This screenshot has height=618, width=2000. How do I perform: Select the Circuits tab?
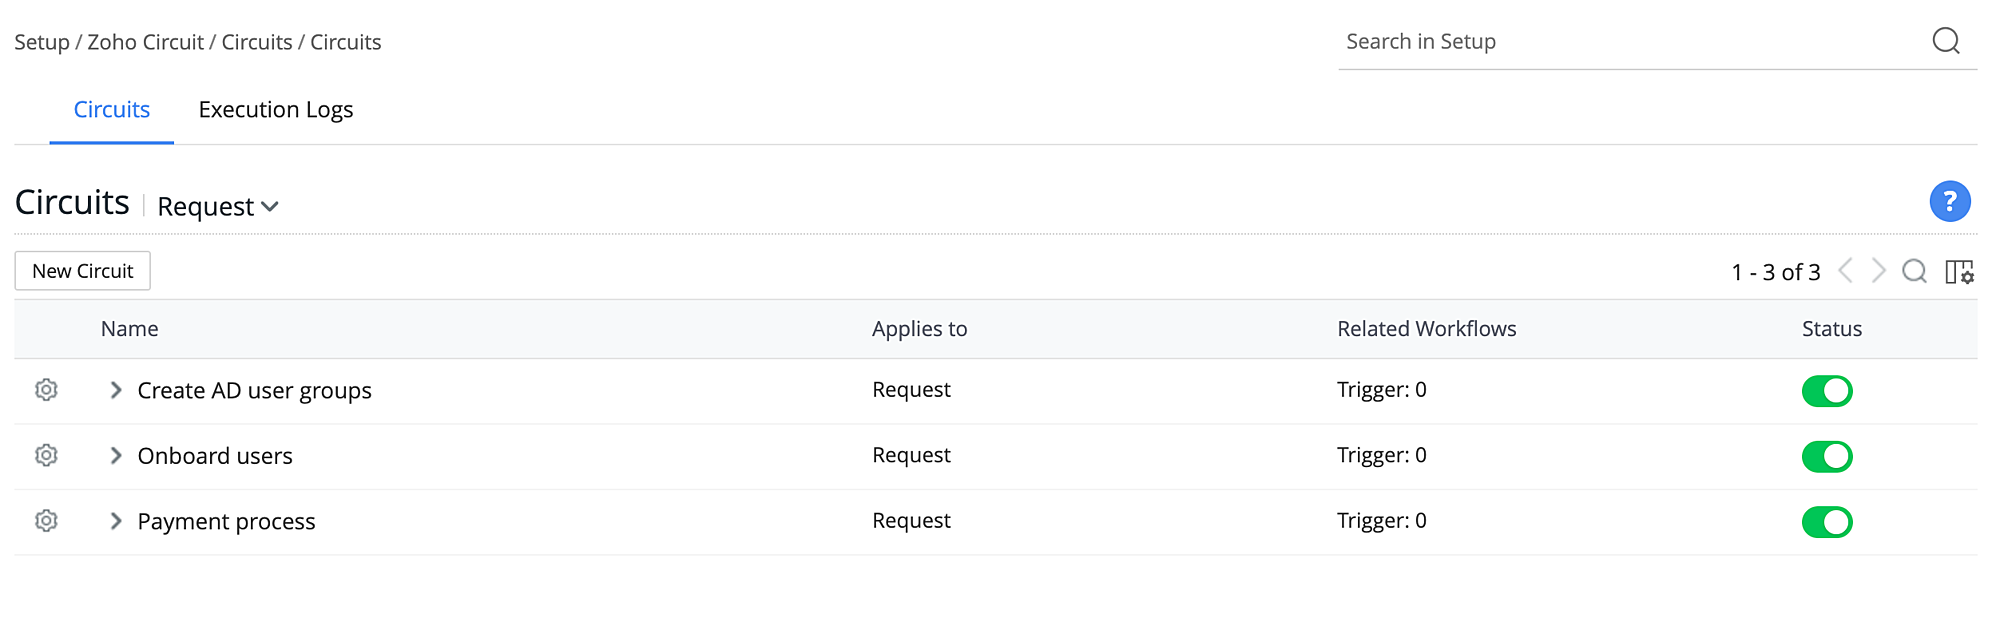(x=110, y=109)
